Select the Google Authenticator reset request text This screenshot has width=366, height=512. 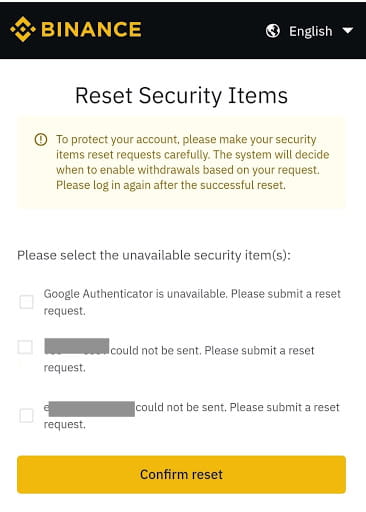coord(192,302)
